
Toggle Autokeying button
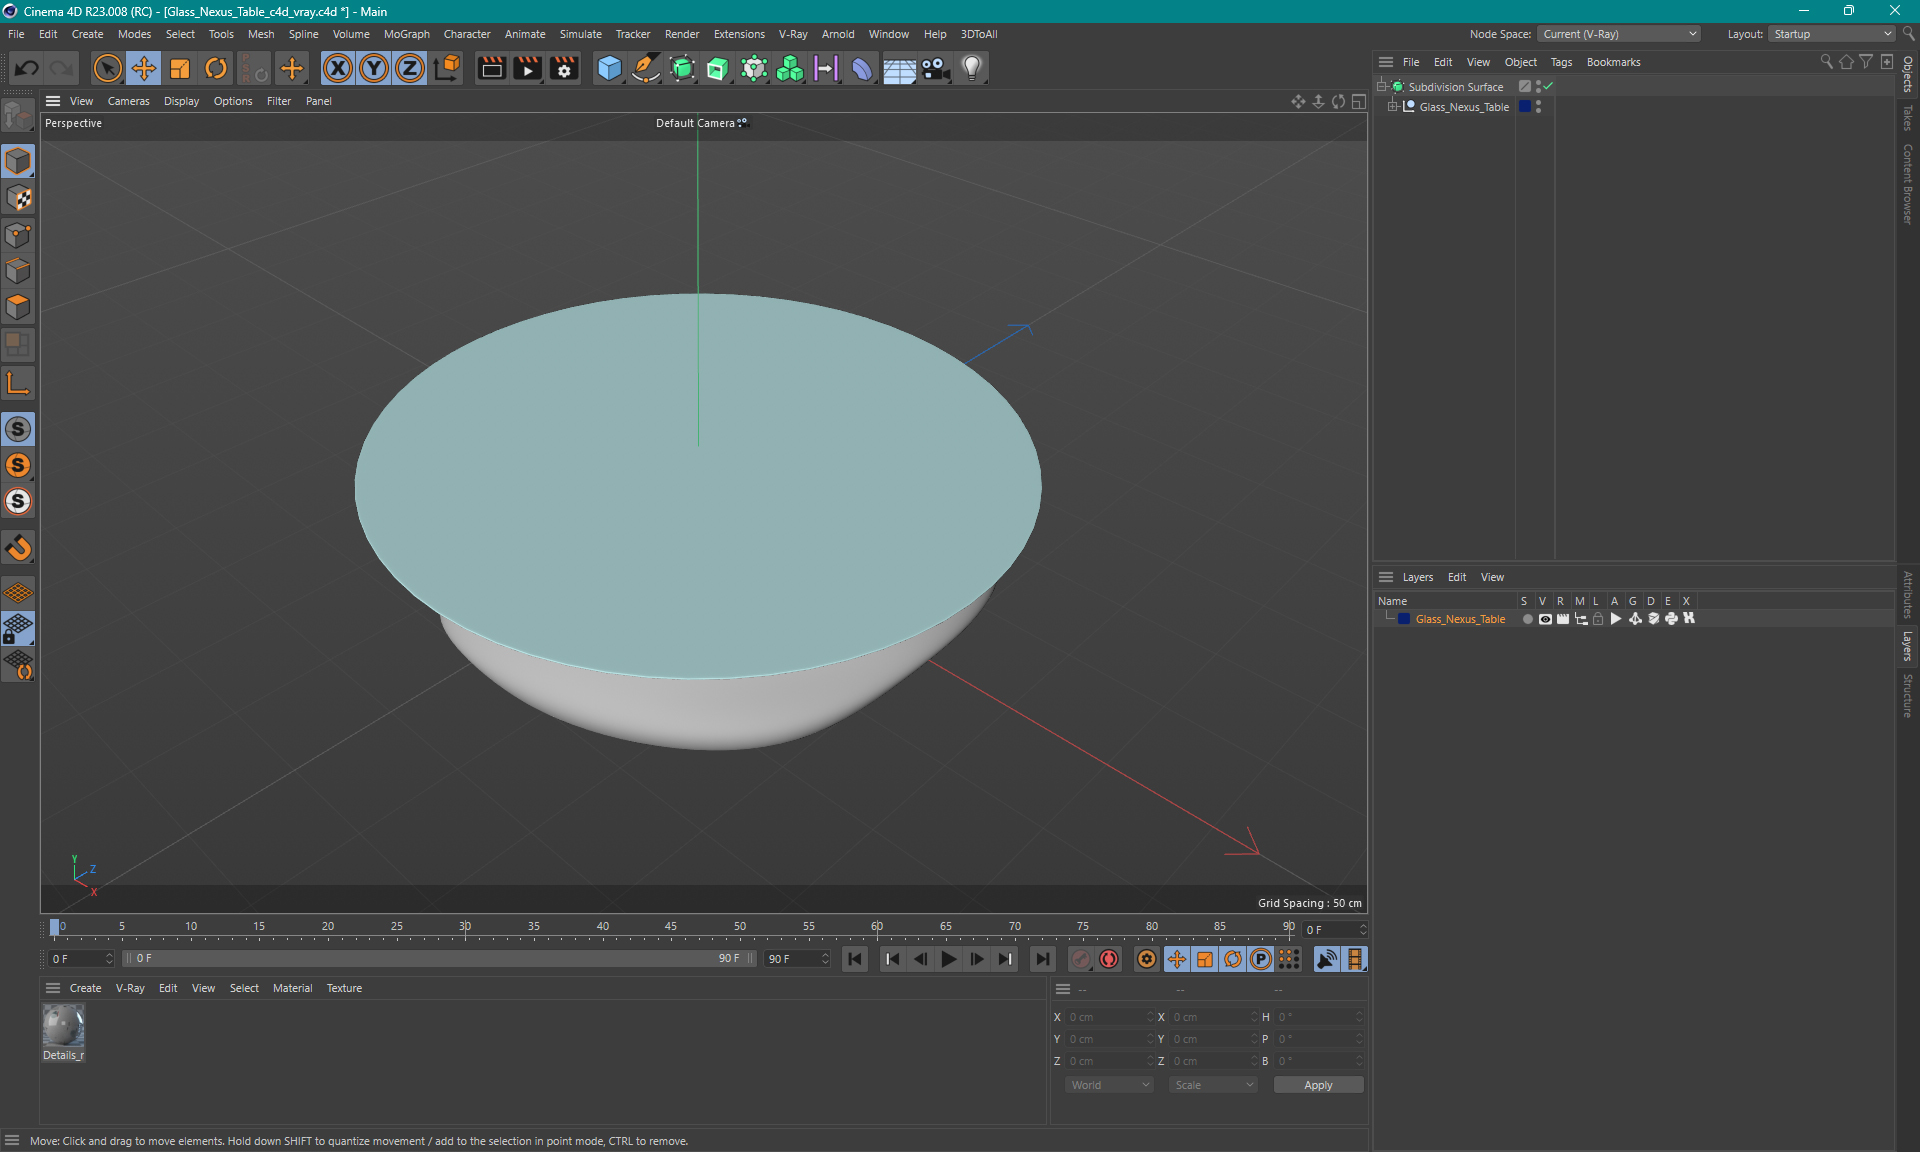pos(1109,959)
